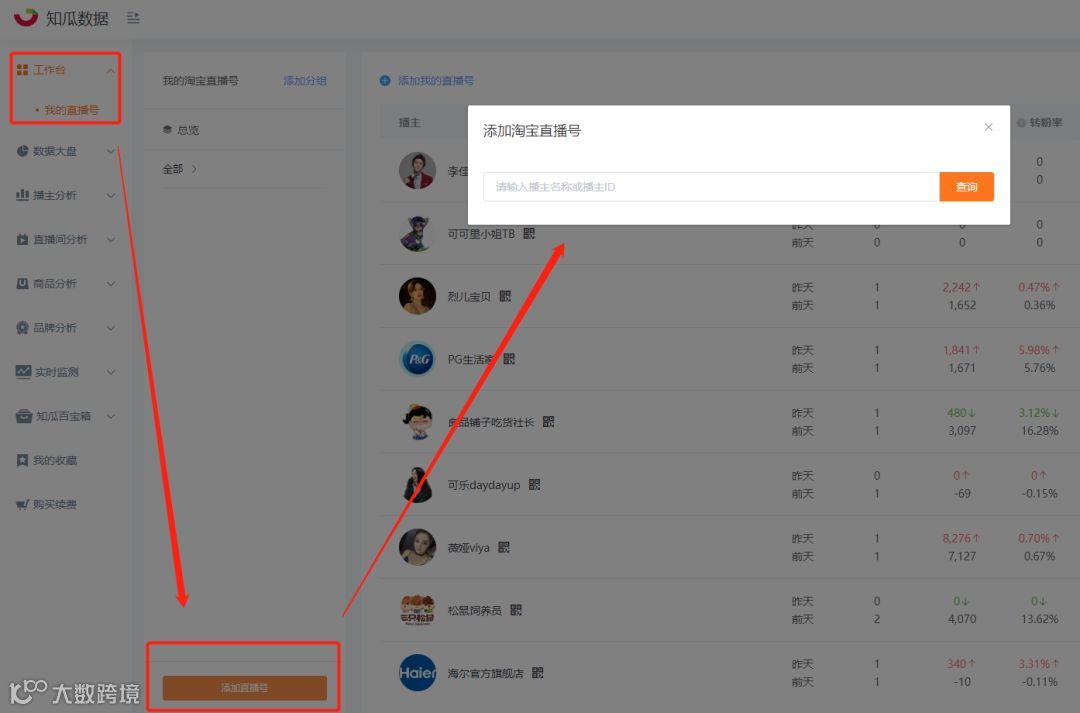Click the 2,242 value in 烈儿宝贝 row
The height and width of the screenshot is (713, 1080).
[x=957, y=287]
